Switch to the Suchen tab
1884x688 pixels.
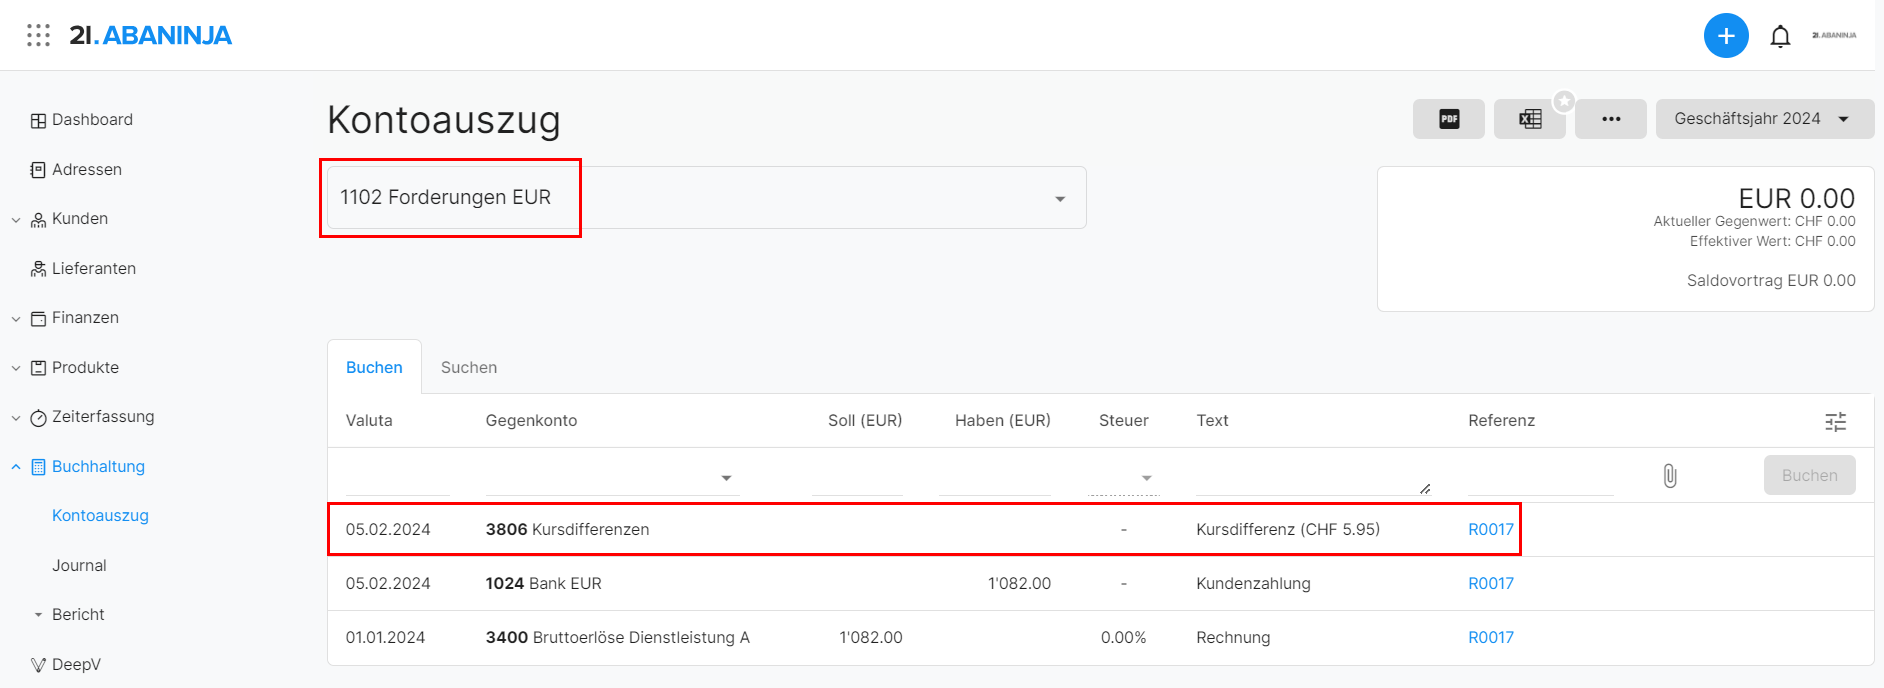pos(469,367)
